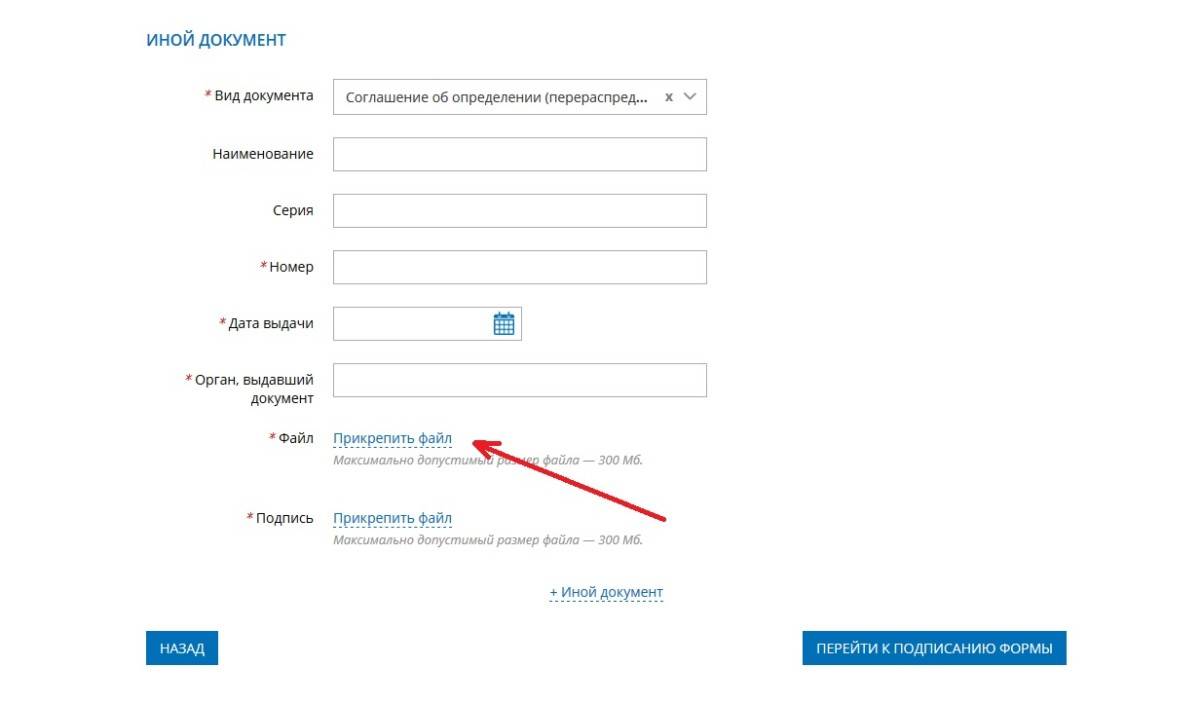1200x703 pixels.
Task: Click the Орган, выдавший документ field
Action: click(519, 380)
